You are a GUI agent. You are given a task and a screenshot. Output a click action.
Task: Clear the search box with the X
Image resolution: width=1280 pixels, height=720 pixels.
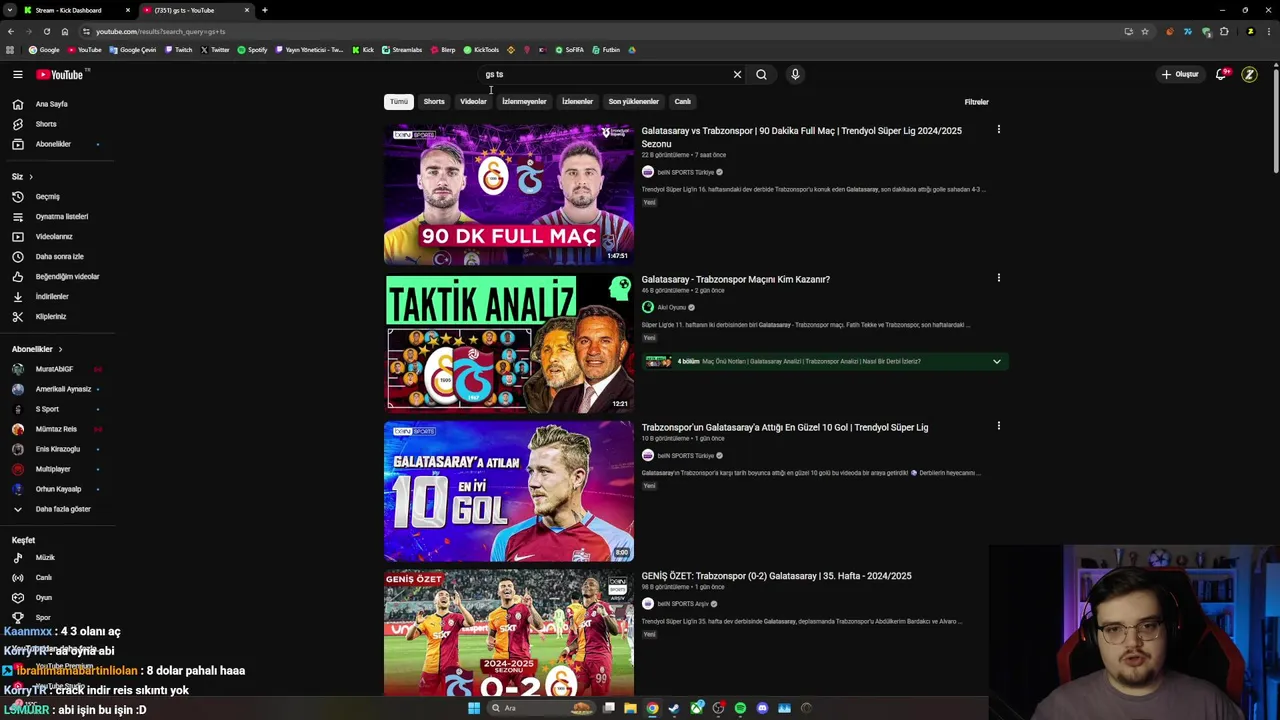[737, 74]
